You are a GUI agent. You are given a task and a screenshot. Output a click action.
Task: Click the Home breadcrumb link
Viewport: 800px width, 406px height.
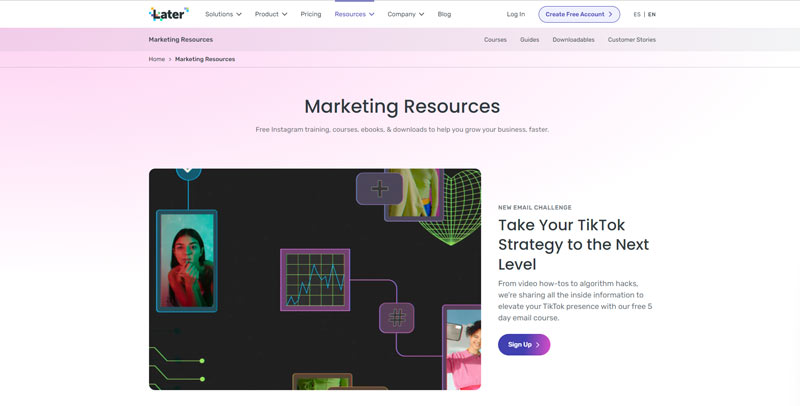tap(157, 59)
